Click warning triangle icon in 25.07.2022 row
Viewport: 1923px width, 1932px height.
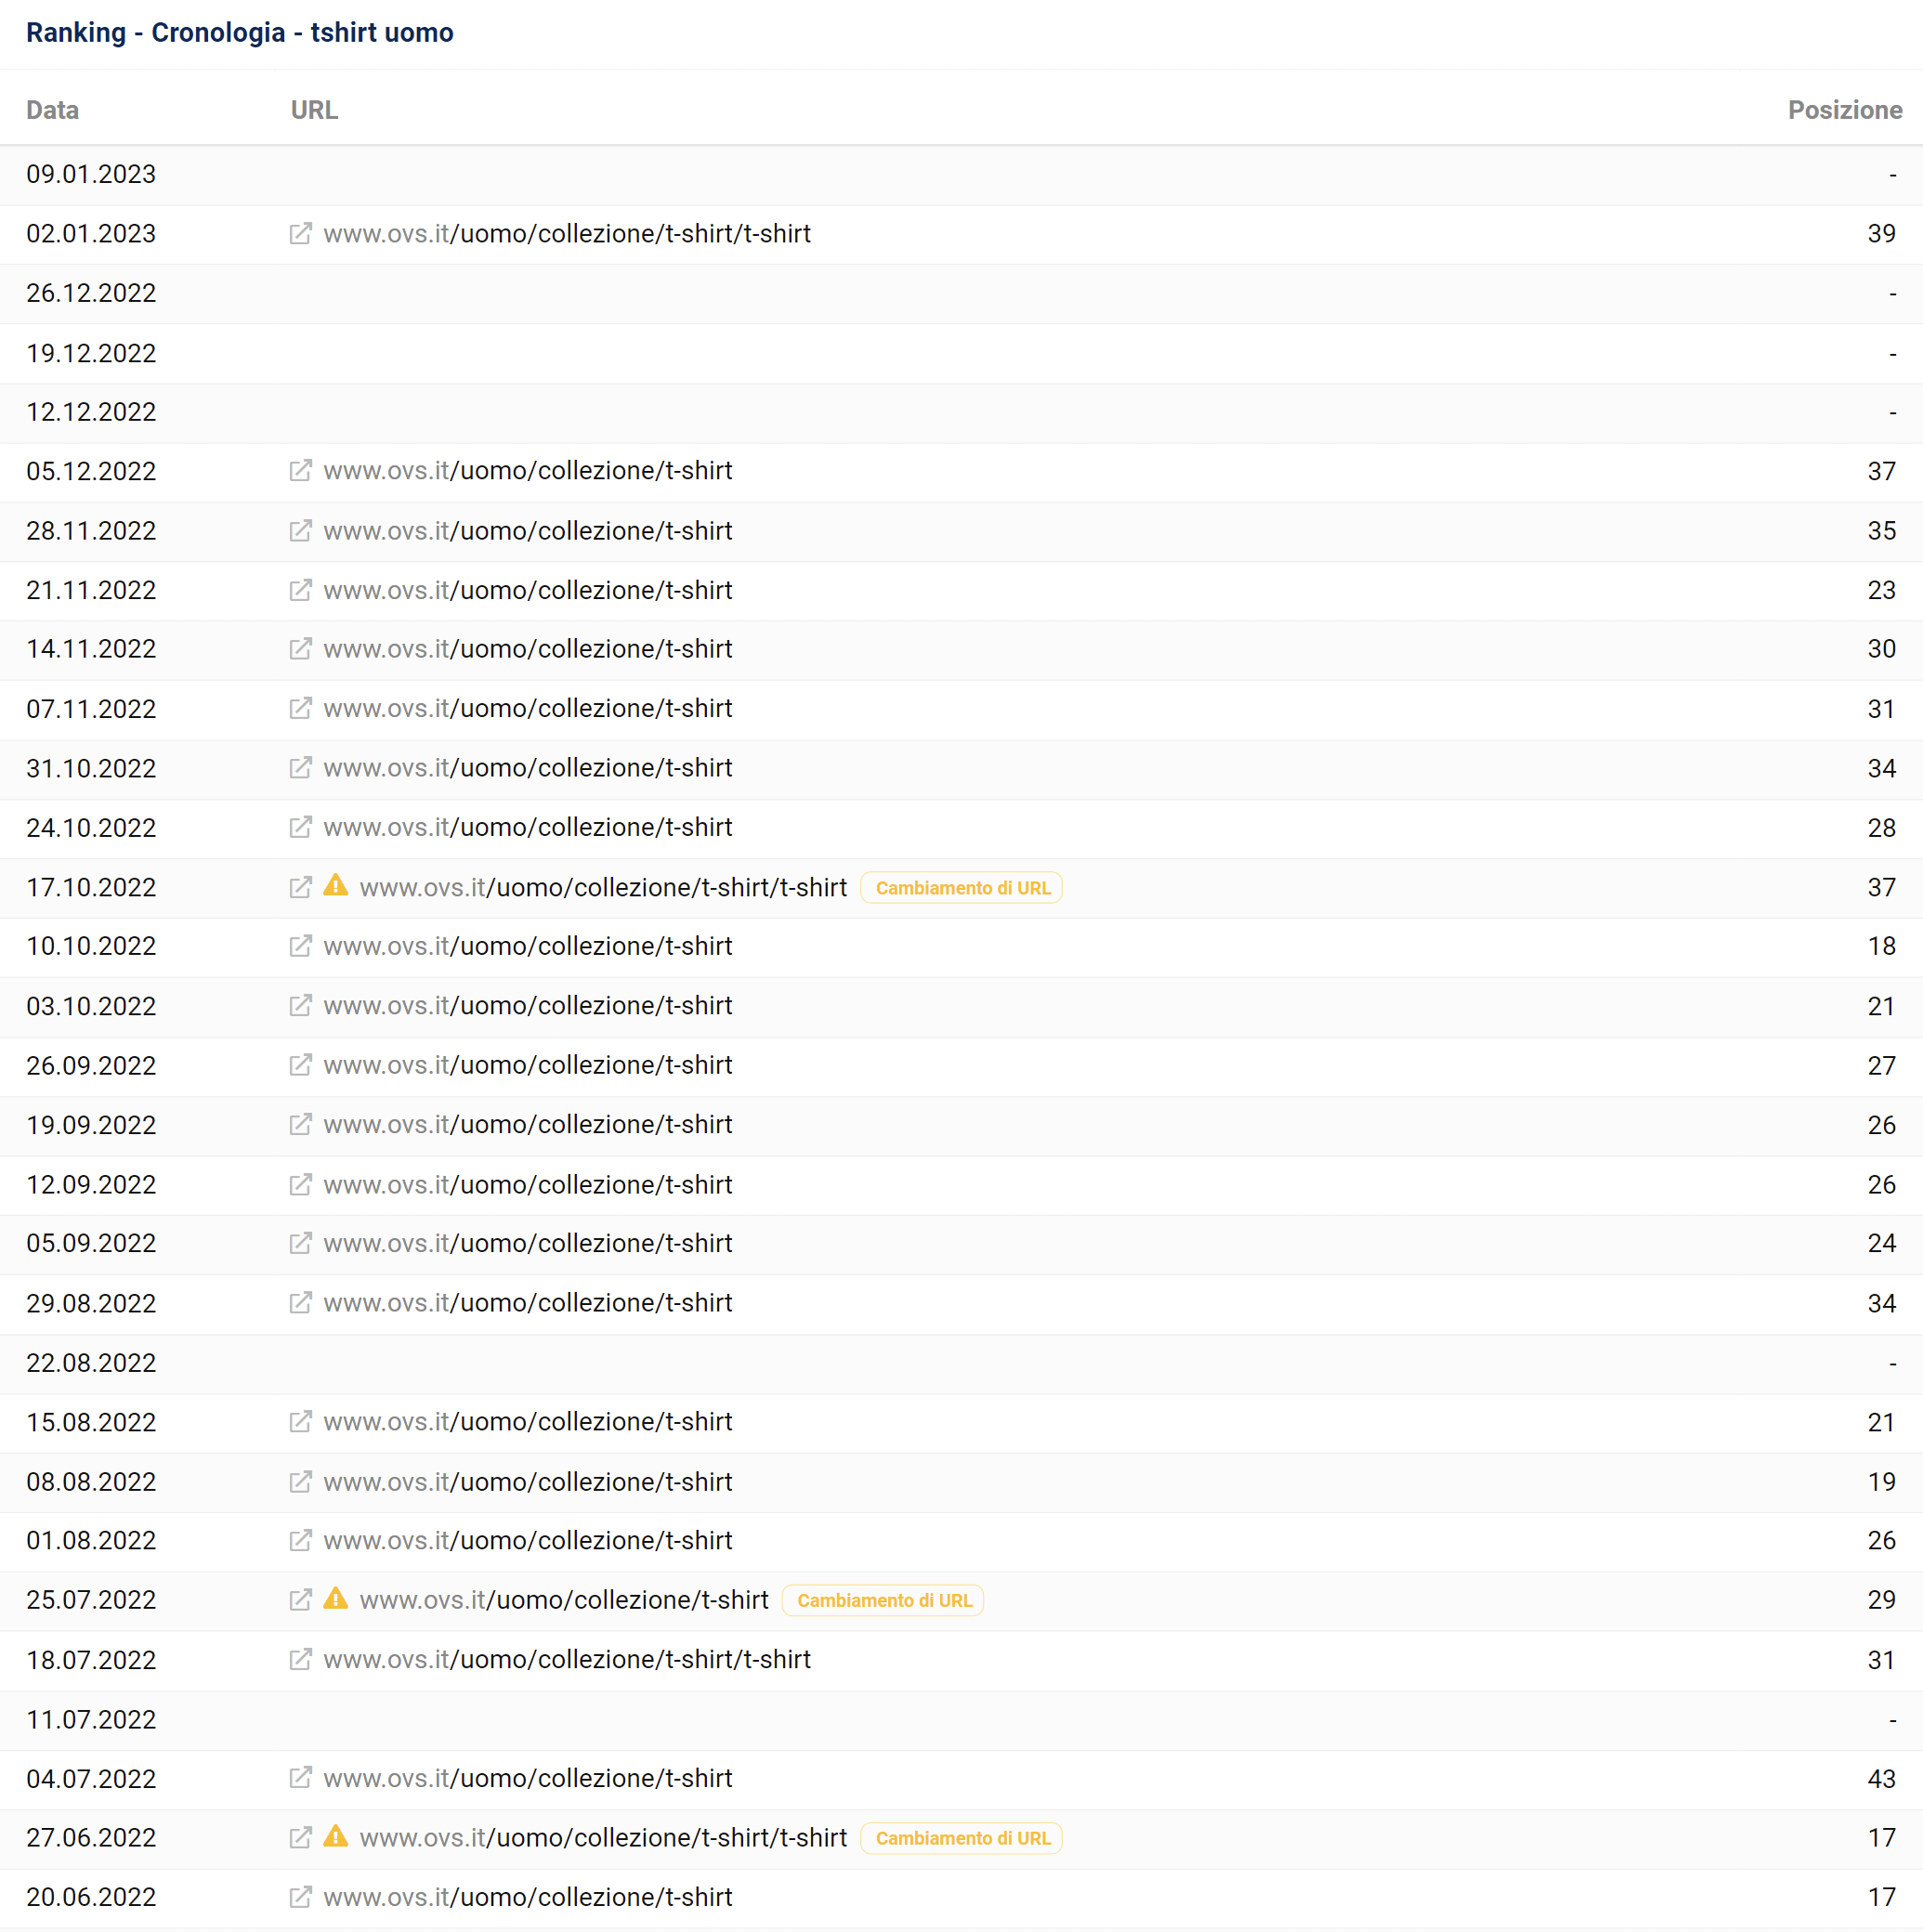[336, 1599]
